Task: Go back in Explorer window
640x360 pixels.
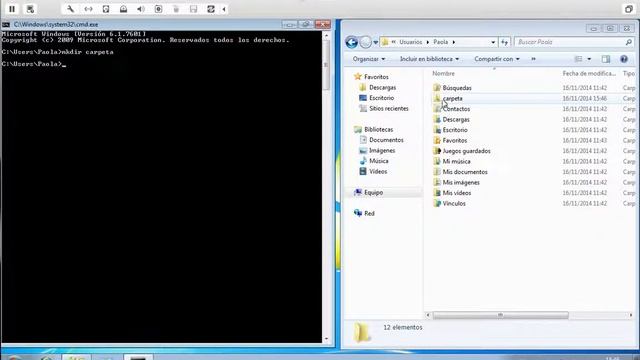Action: click(x=351, y=42)
